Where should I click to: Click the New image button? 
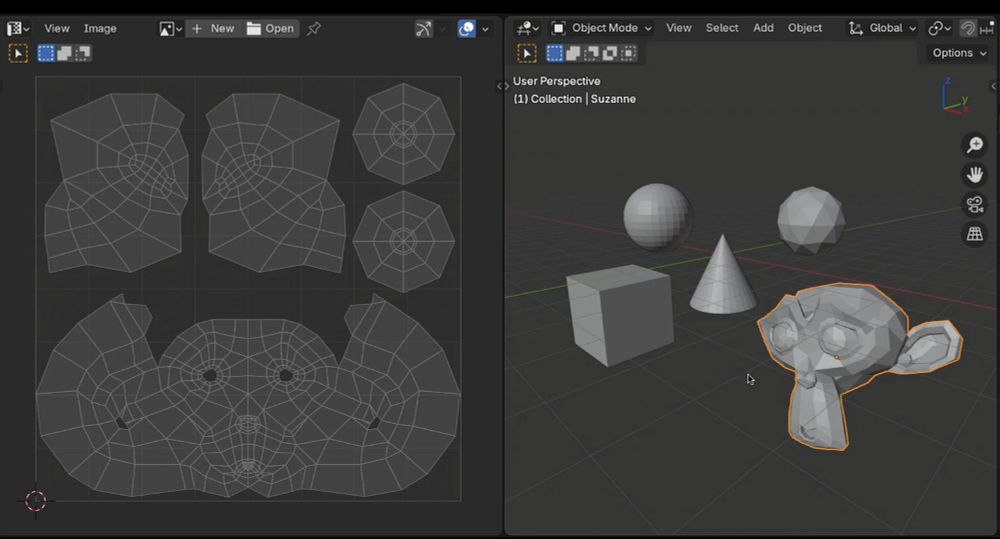[213, 29]
